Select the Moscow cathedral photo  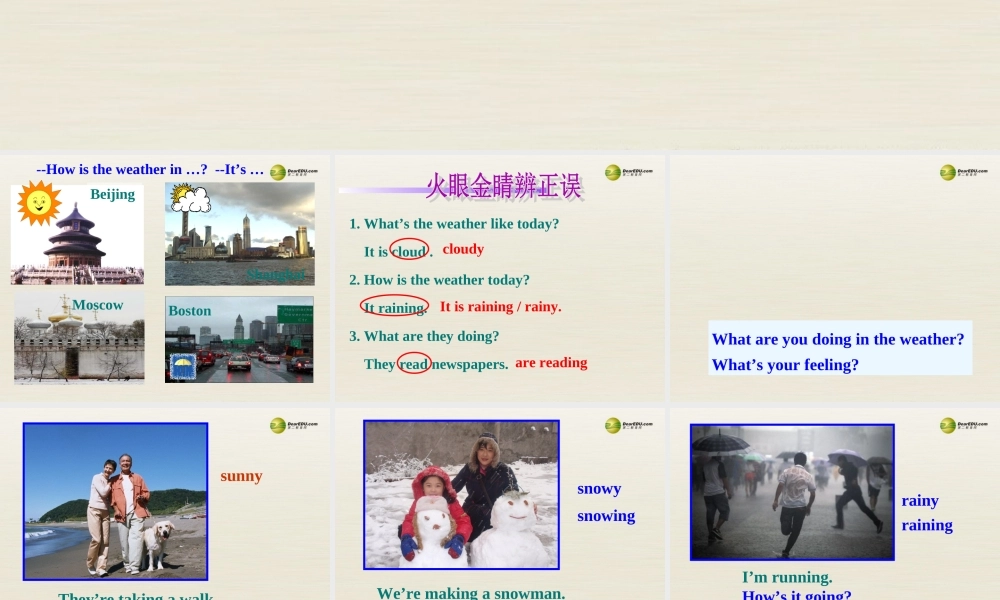(79, 338)
